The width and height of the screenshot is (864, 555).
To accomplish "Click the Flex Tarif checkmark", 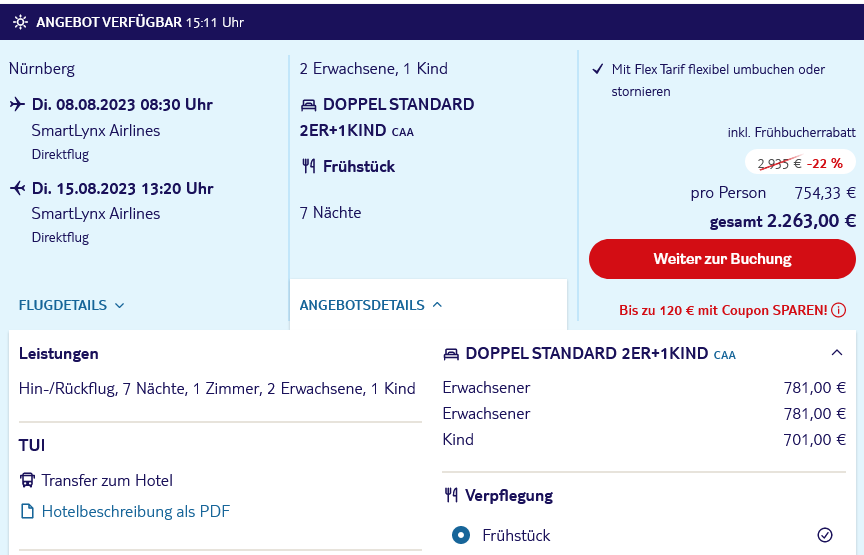I will coord(597,69).
